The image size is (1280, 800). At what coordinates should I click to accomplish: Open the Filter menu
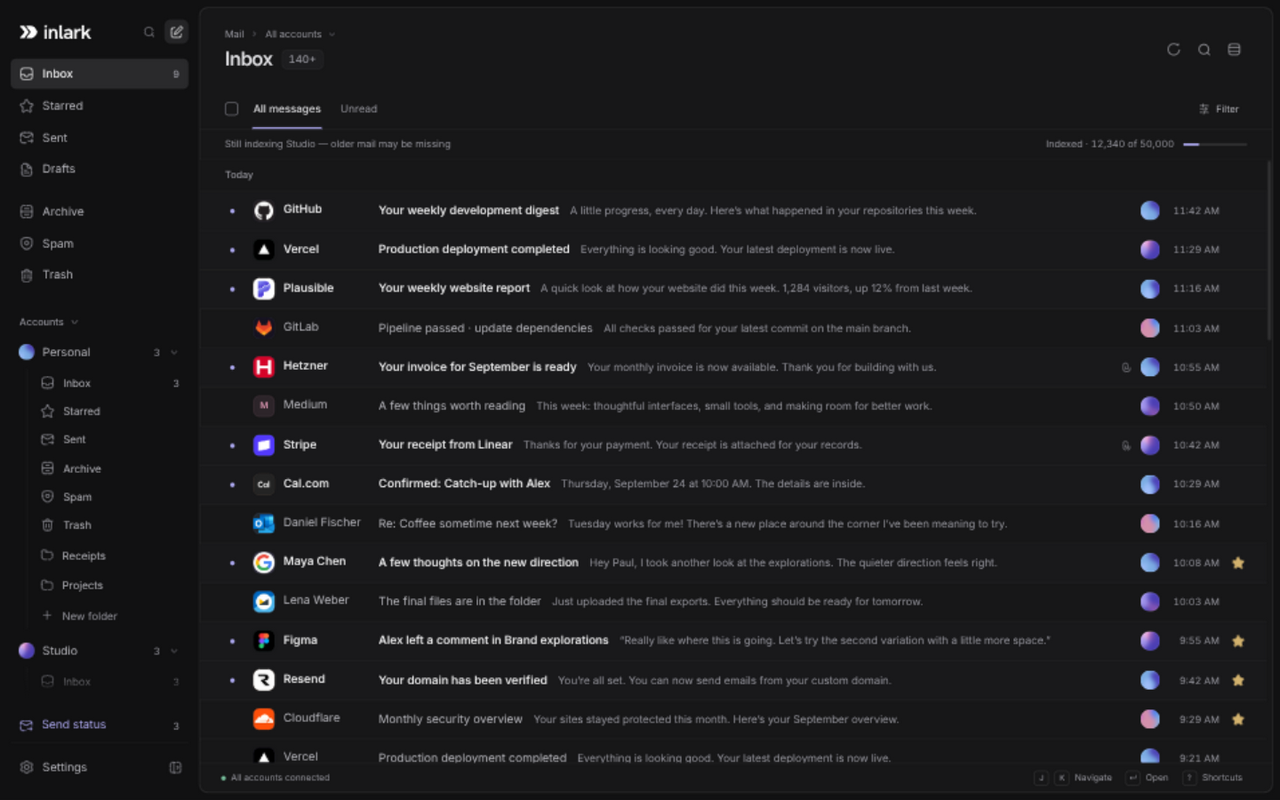[x=1219, y=109]
